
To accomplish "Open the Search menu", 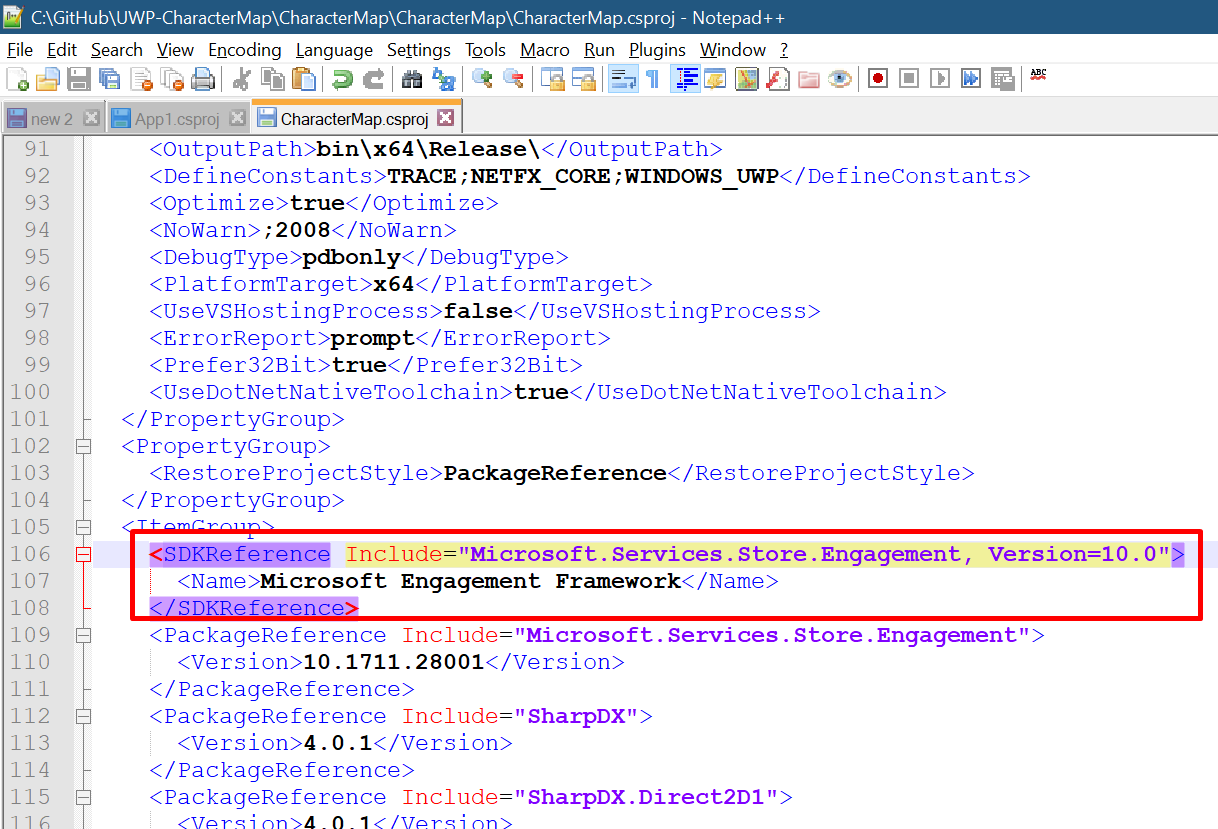I will coord(117,50).
